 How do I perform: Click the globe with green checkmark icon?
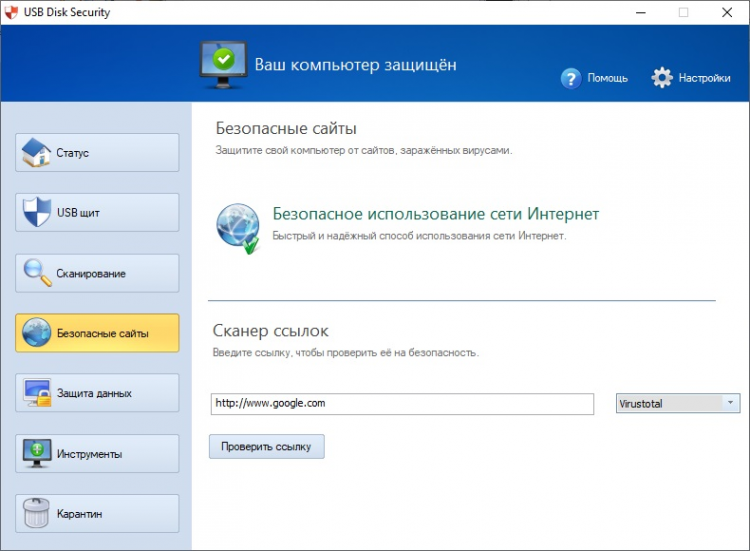coord(238,229)
